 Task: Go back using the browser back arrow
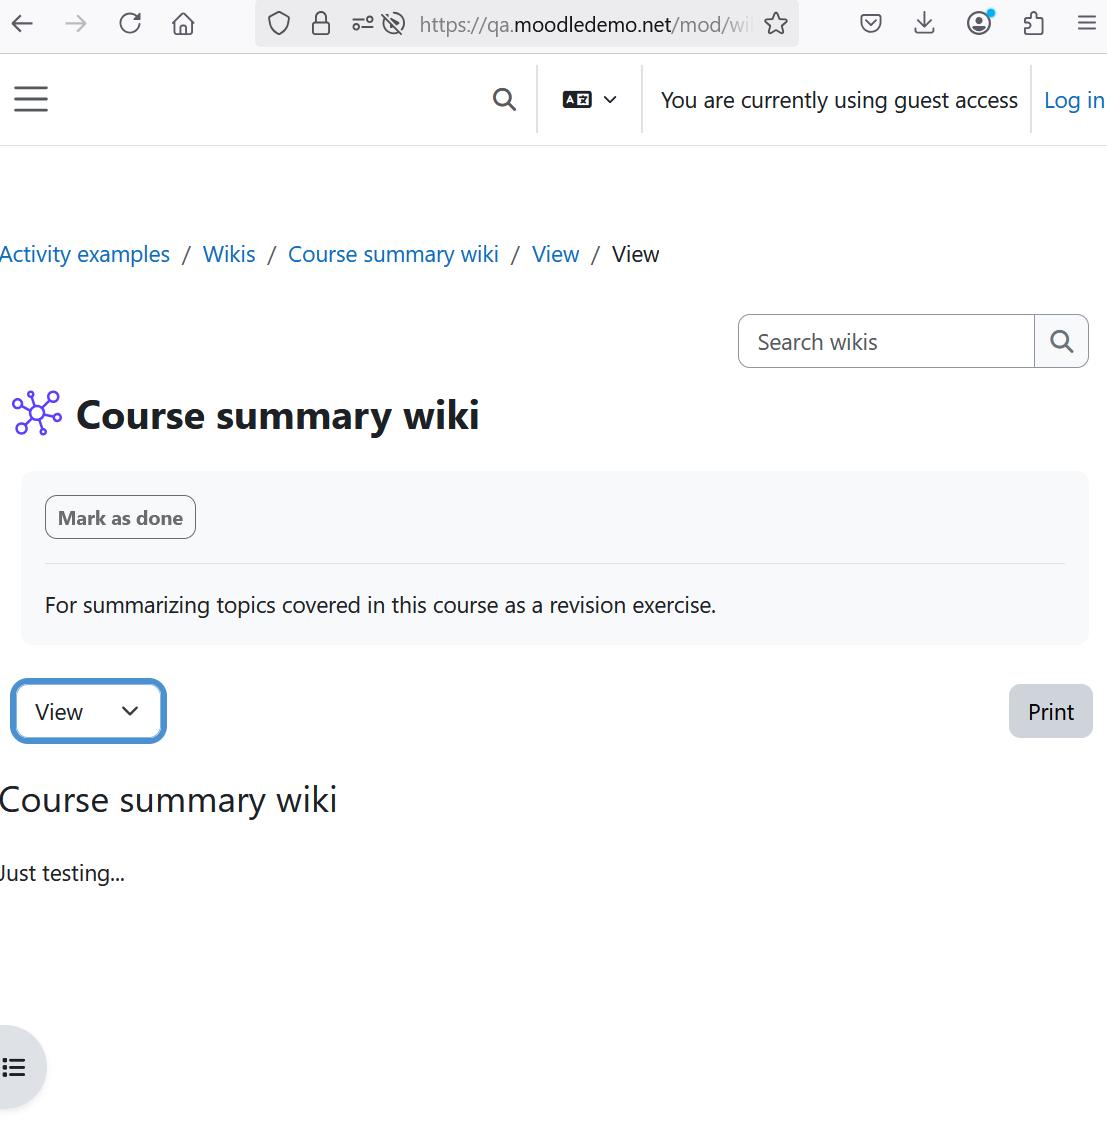tap(23, 24)
